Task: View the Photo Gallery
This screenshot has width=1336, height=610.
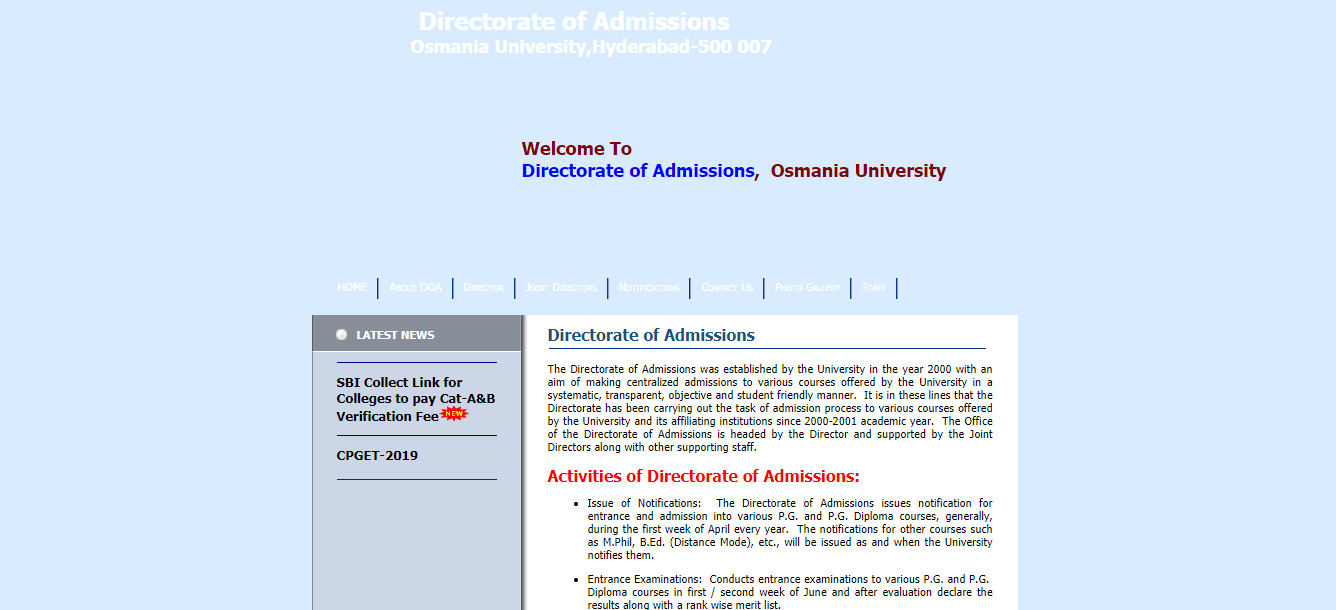Action: pyautogui.click(x=807, y=287)
